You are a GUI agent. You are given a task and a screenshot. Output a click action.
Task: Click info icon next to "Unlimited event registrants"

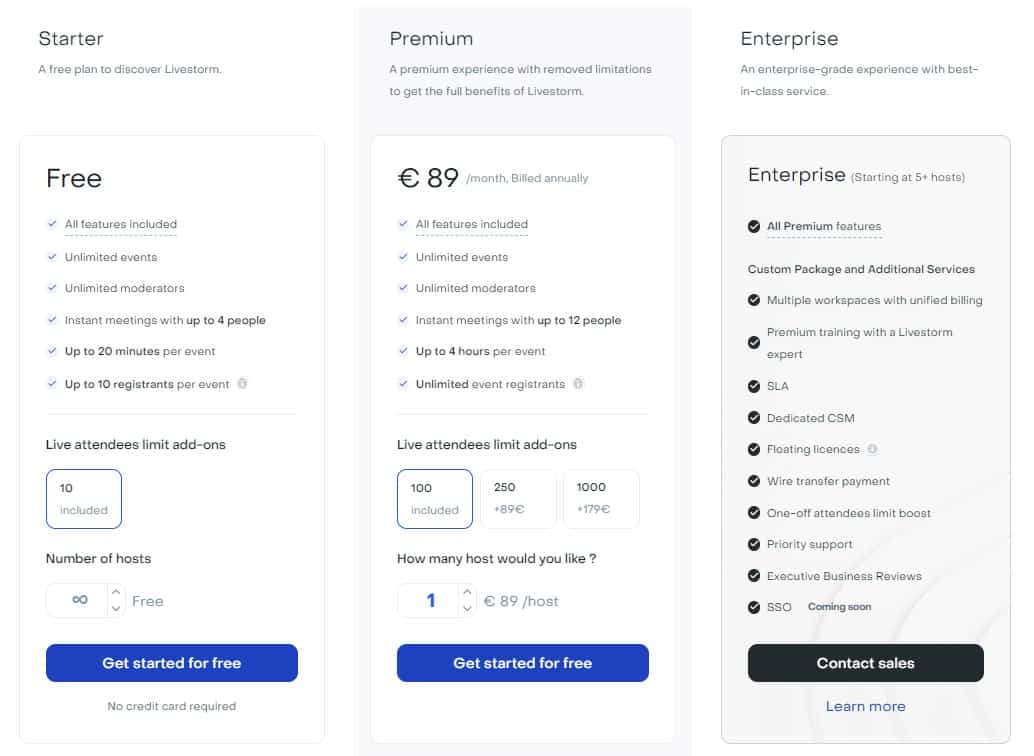[x=578, y=383]
